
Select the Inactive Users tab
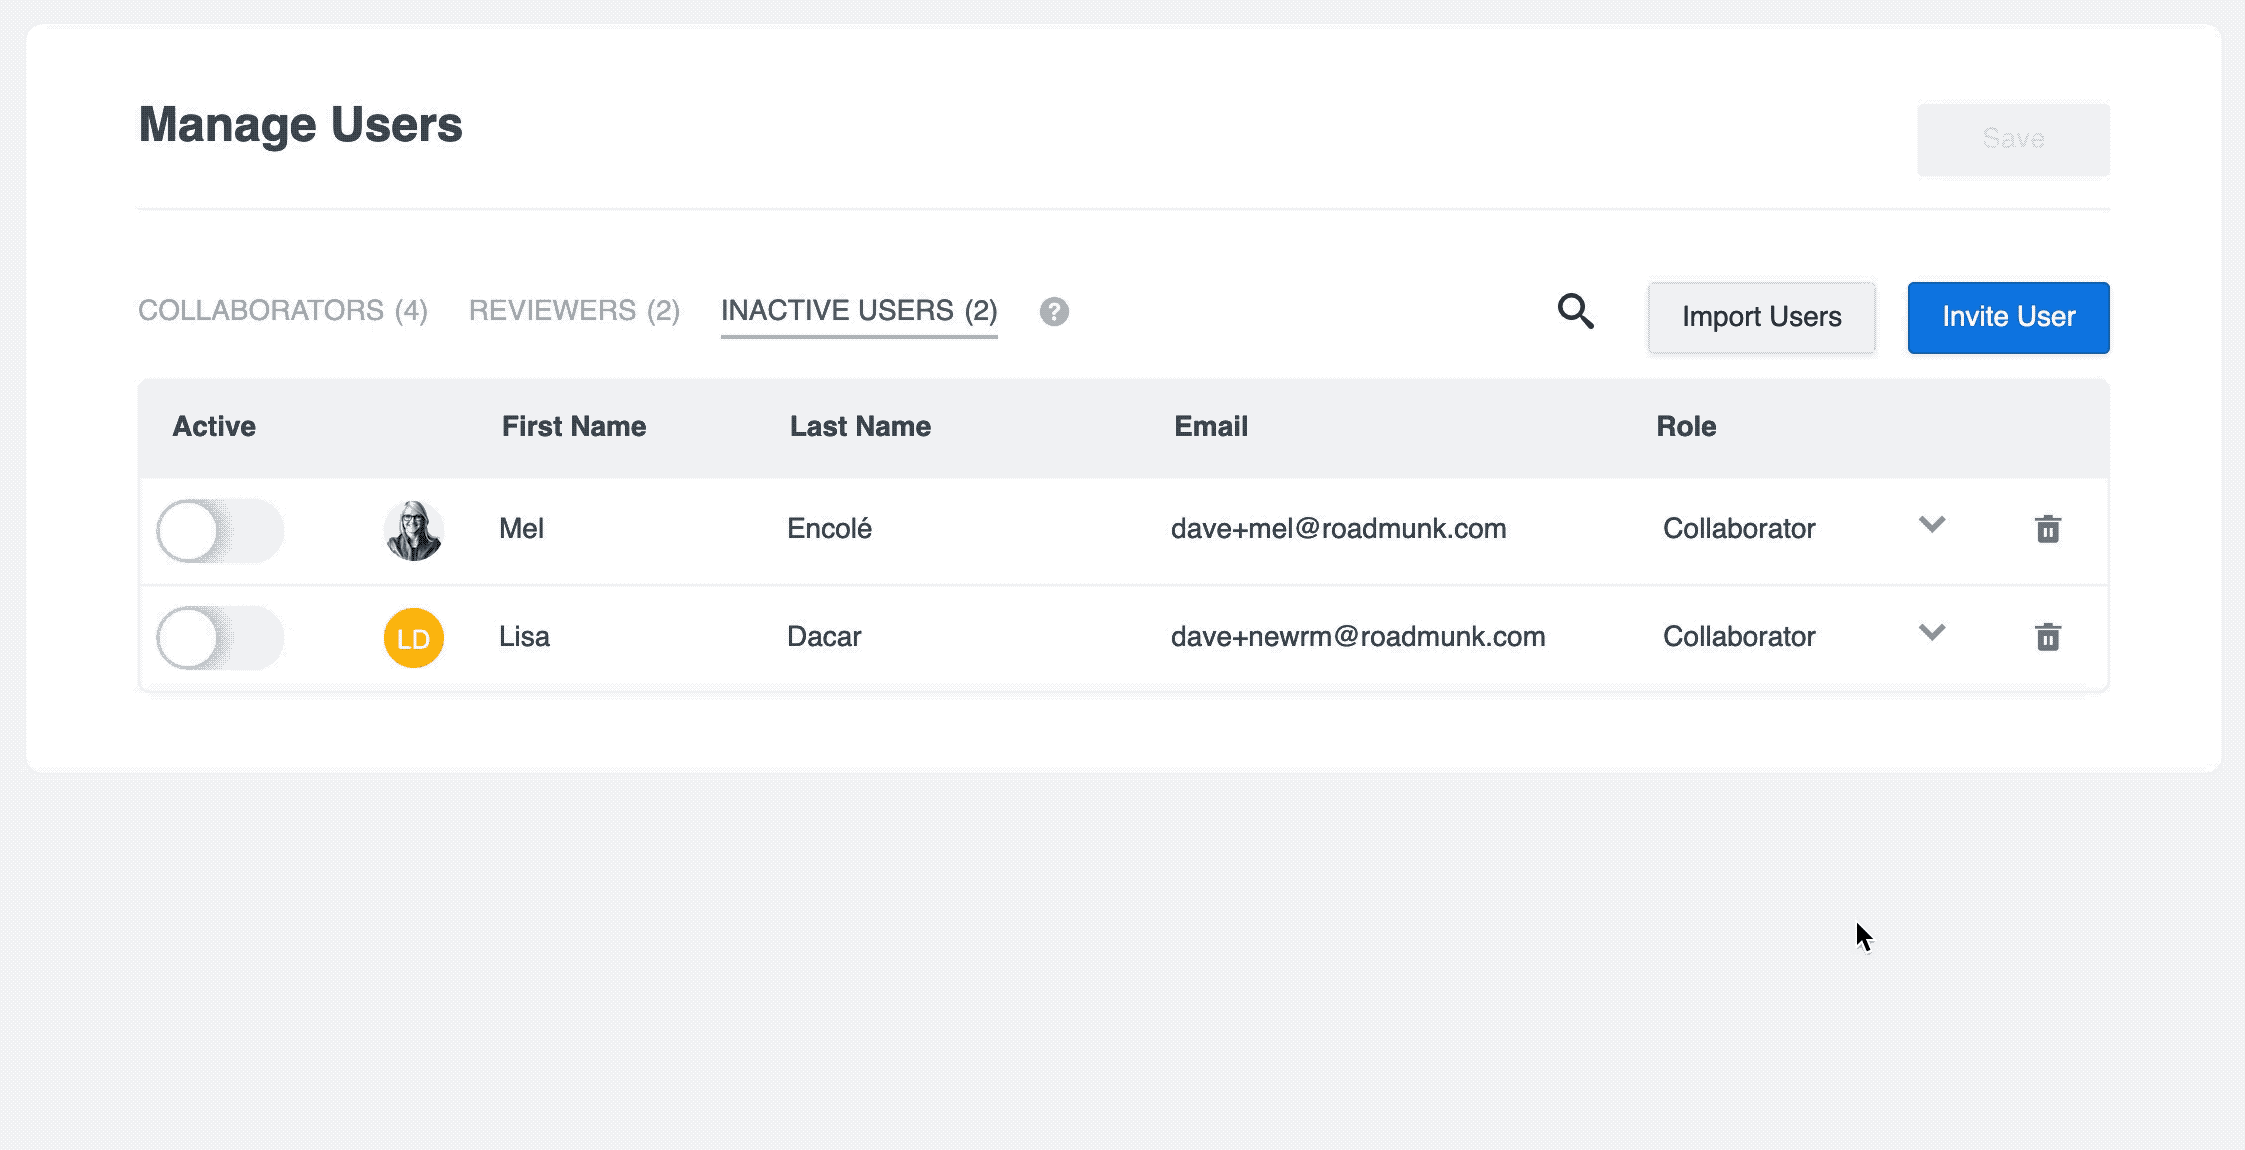(858, 310)
